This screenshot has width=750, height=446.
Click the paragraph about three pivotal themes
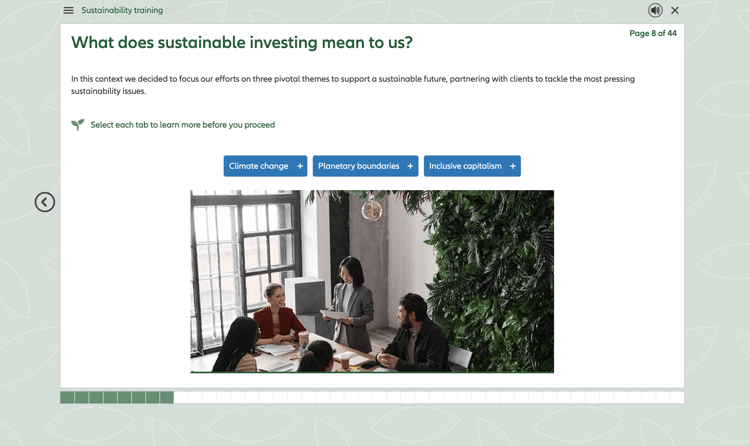pos(352,84)
